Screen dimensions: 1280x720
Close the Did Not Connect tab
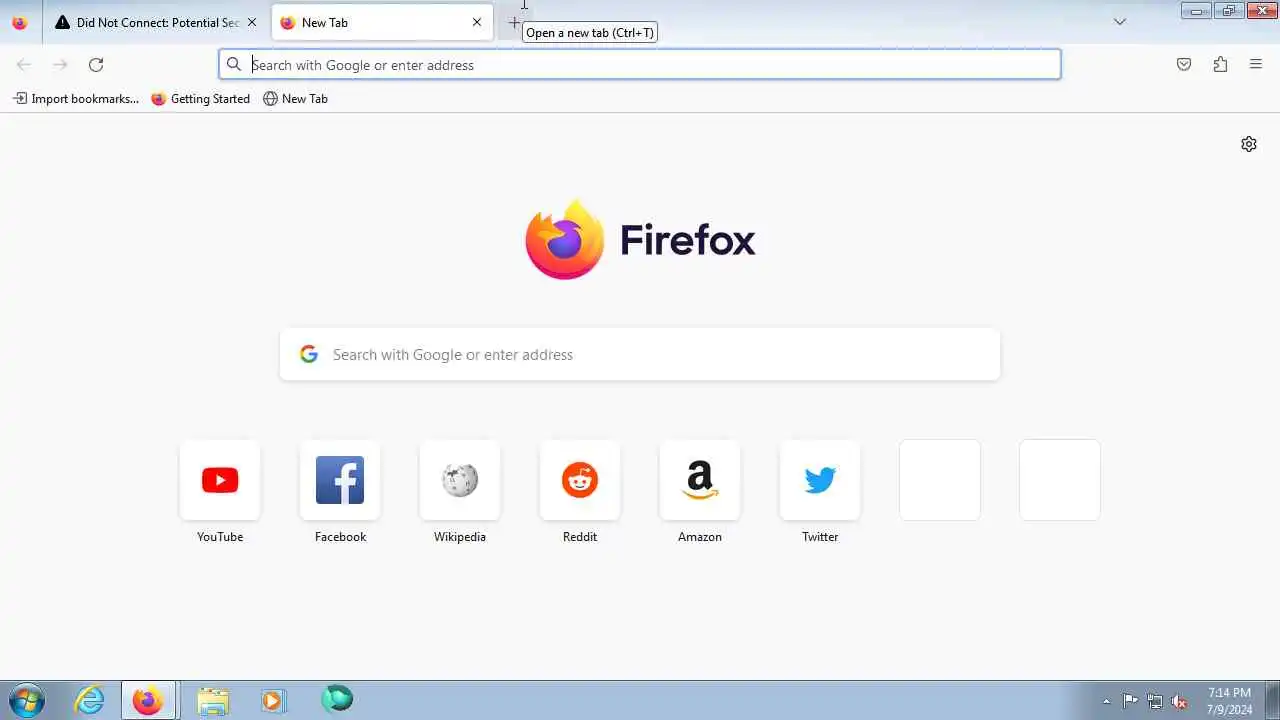point(252,22)
